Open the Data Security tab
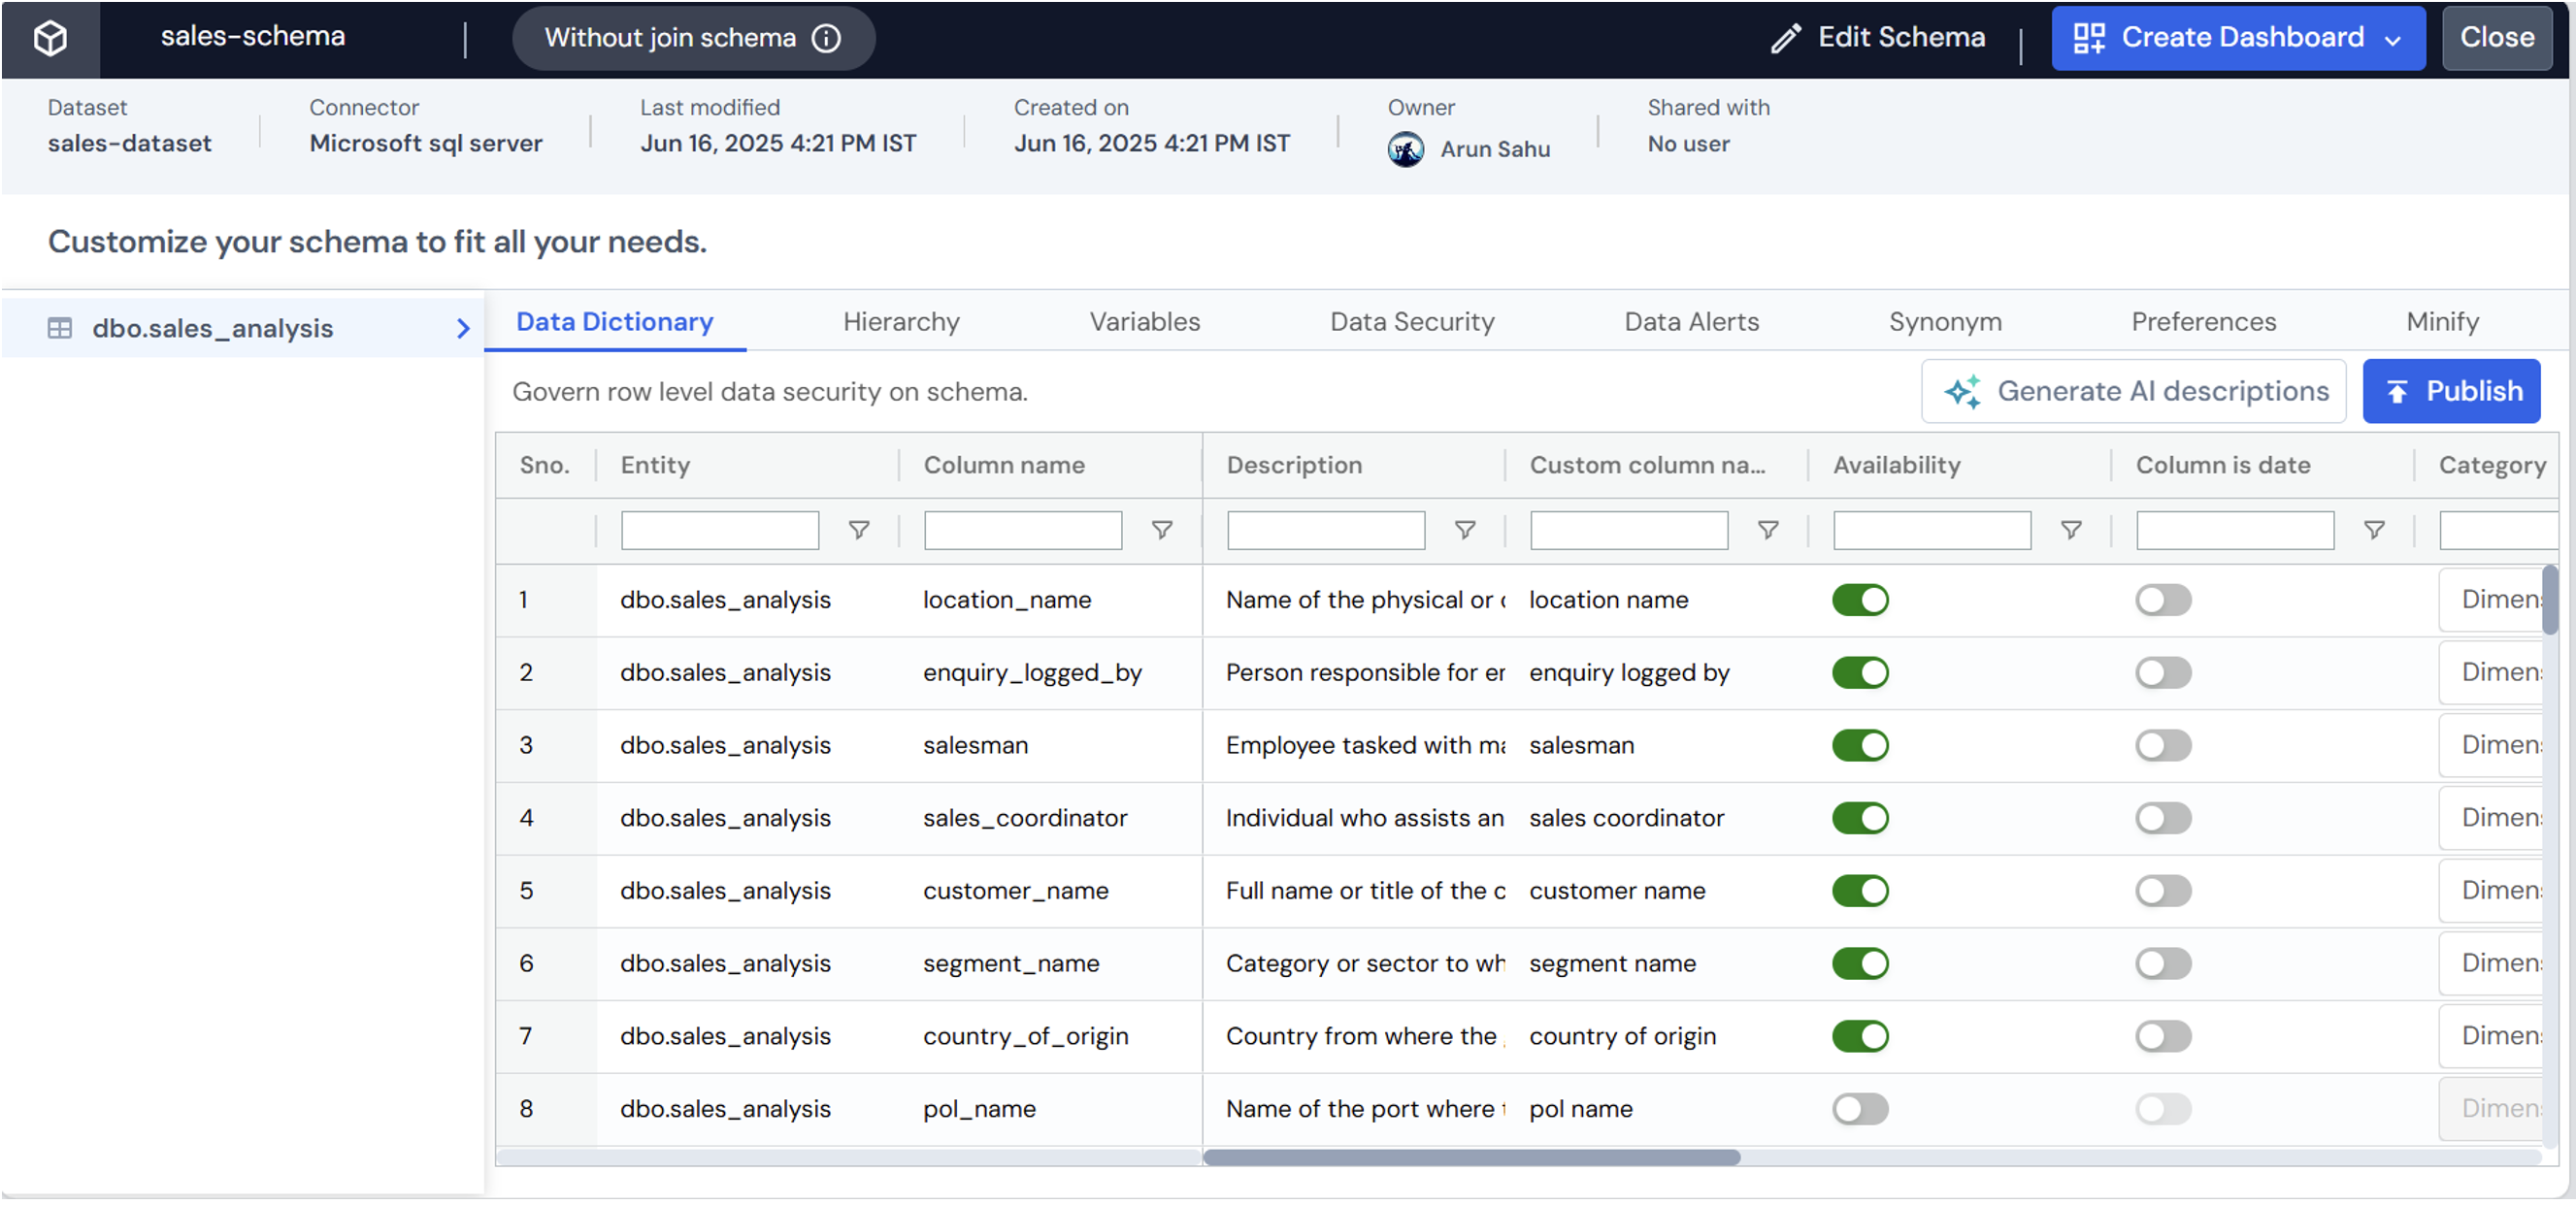 (x=1411, y=321)
